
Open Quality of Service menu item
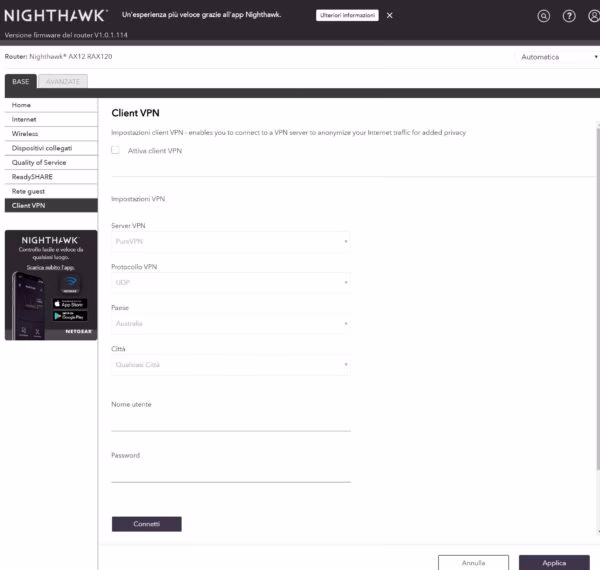coord(51,163)
